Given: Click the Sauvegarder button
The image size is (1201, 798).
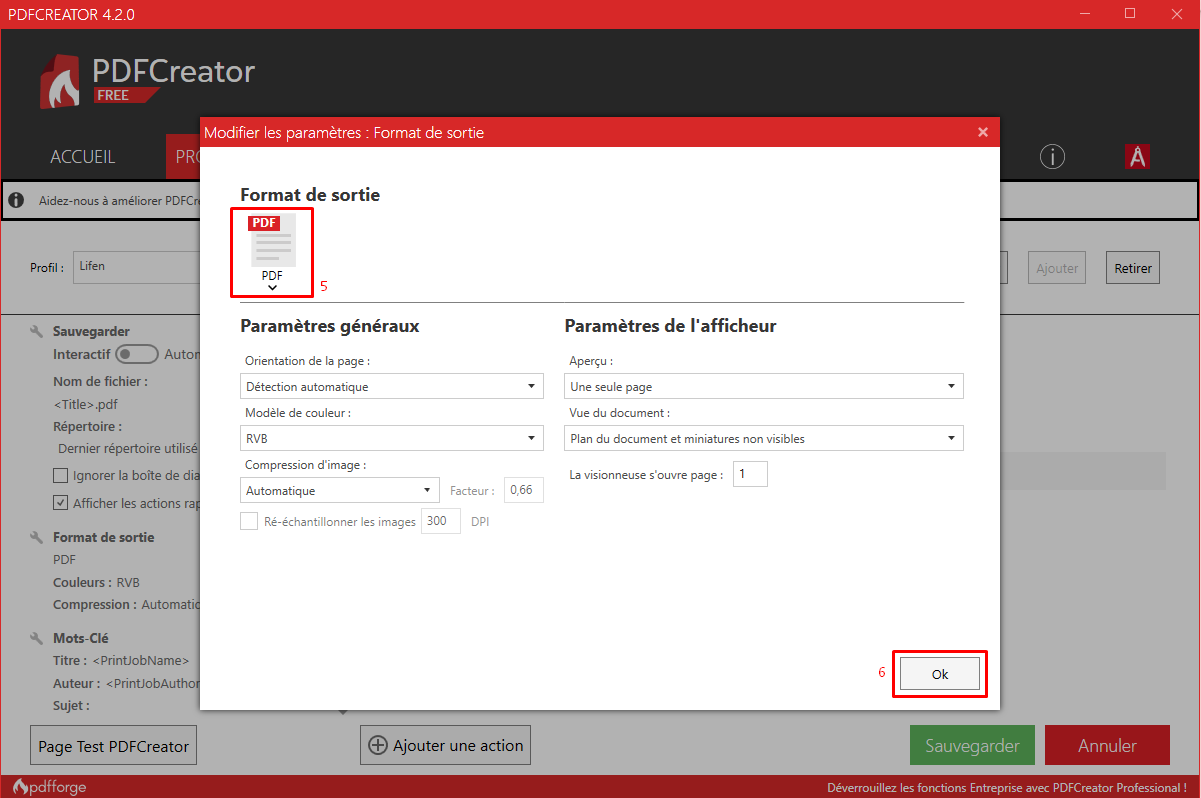Looking at the screenshot, I should [972, 746].
